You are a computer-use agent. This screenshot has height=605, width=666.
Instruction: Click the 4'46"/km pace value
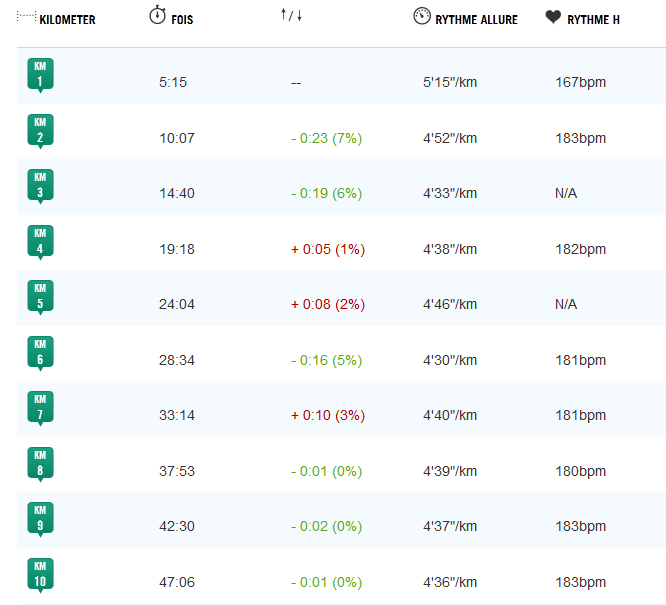pos(450,304)
